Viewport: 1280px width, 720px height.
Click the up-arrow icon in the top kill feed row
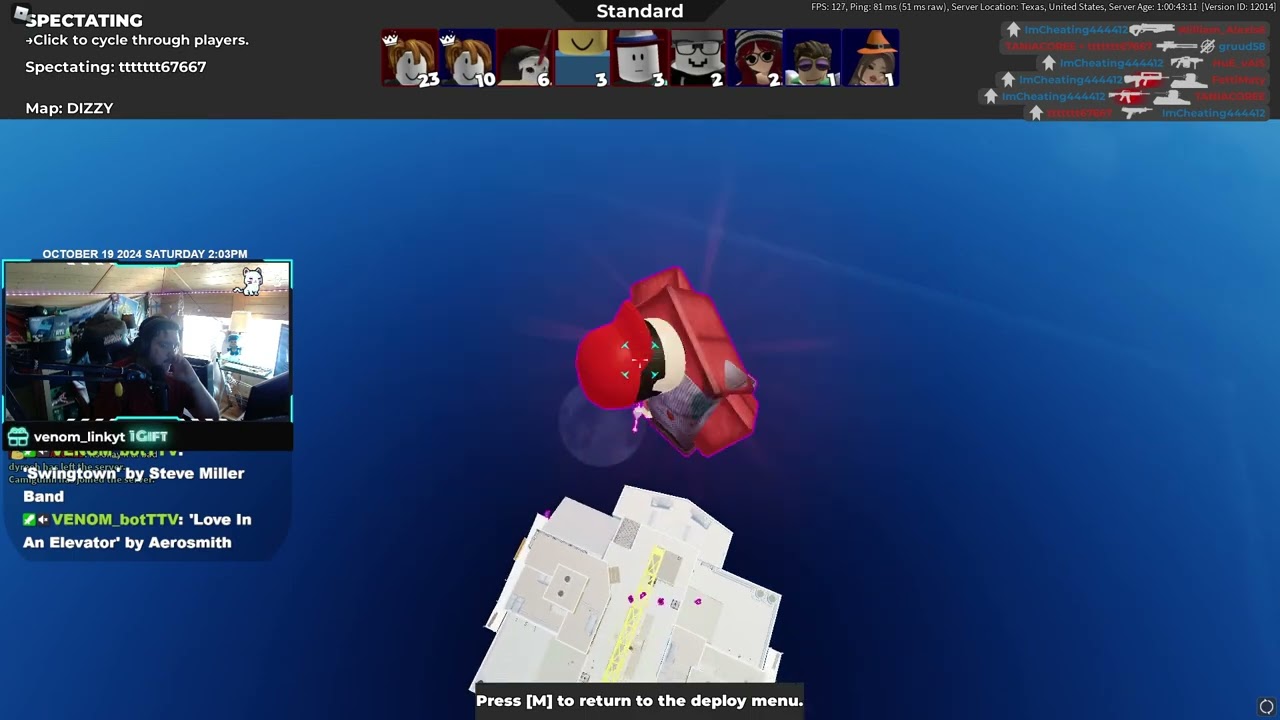click(1013, 30)
